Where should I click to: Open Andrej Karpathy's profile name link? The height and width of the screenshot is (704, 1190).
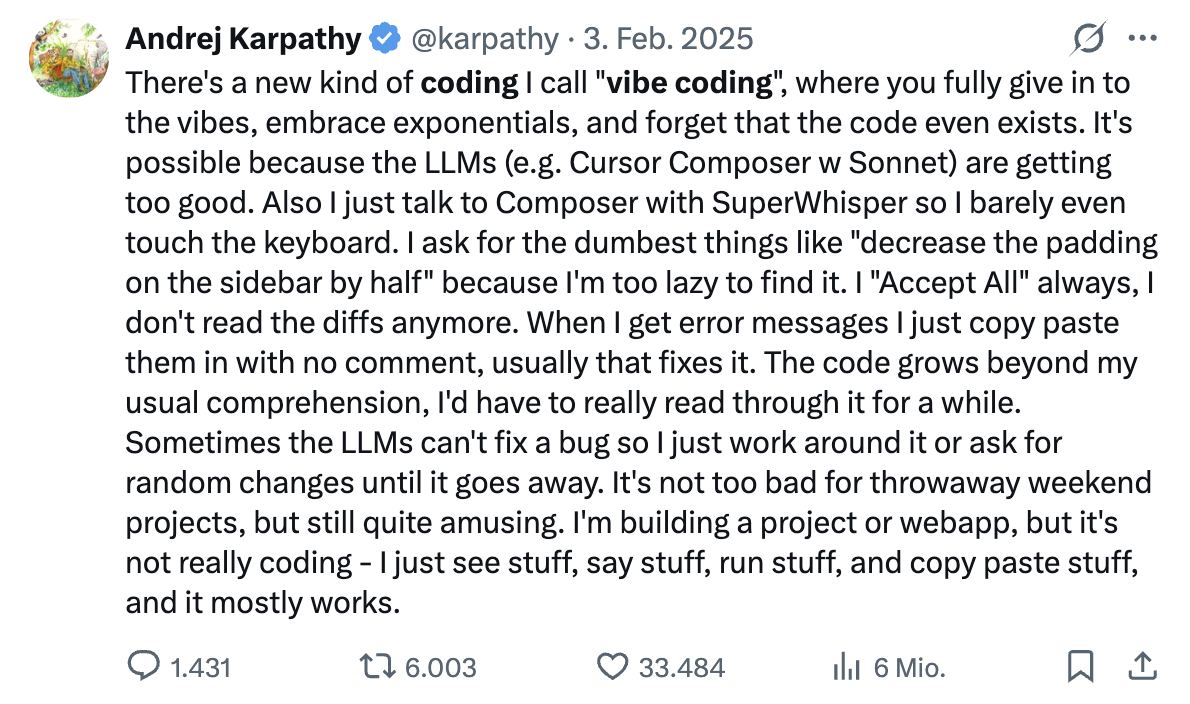tap(243, 40)
